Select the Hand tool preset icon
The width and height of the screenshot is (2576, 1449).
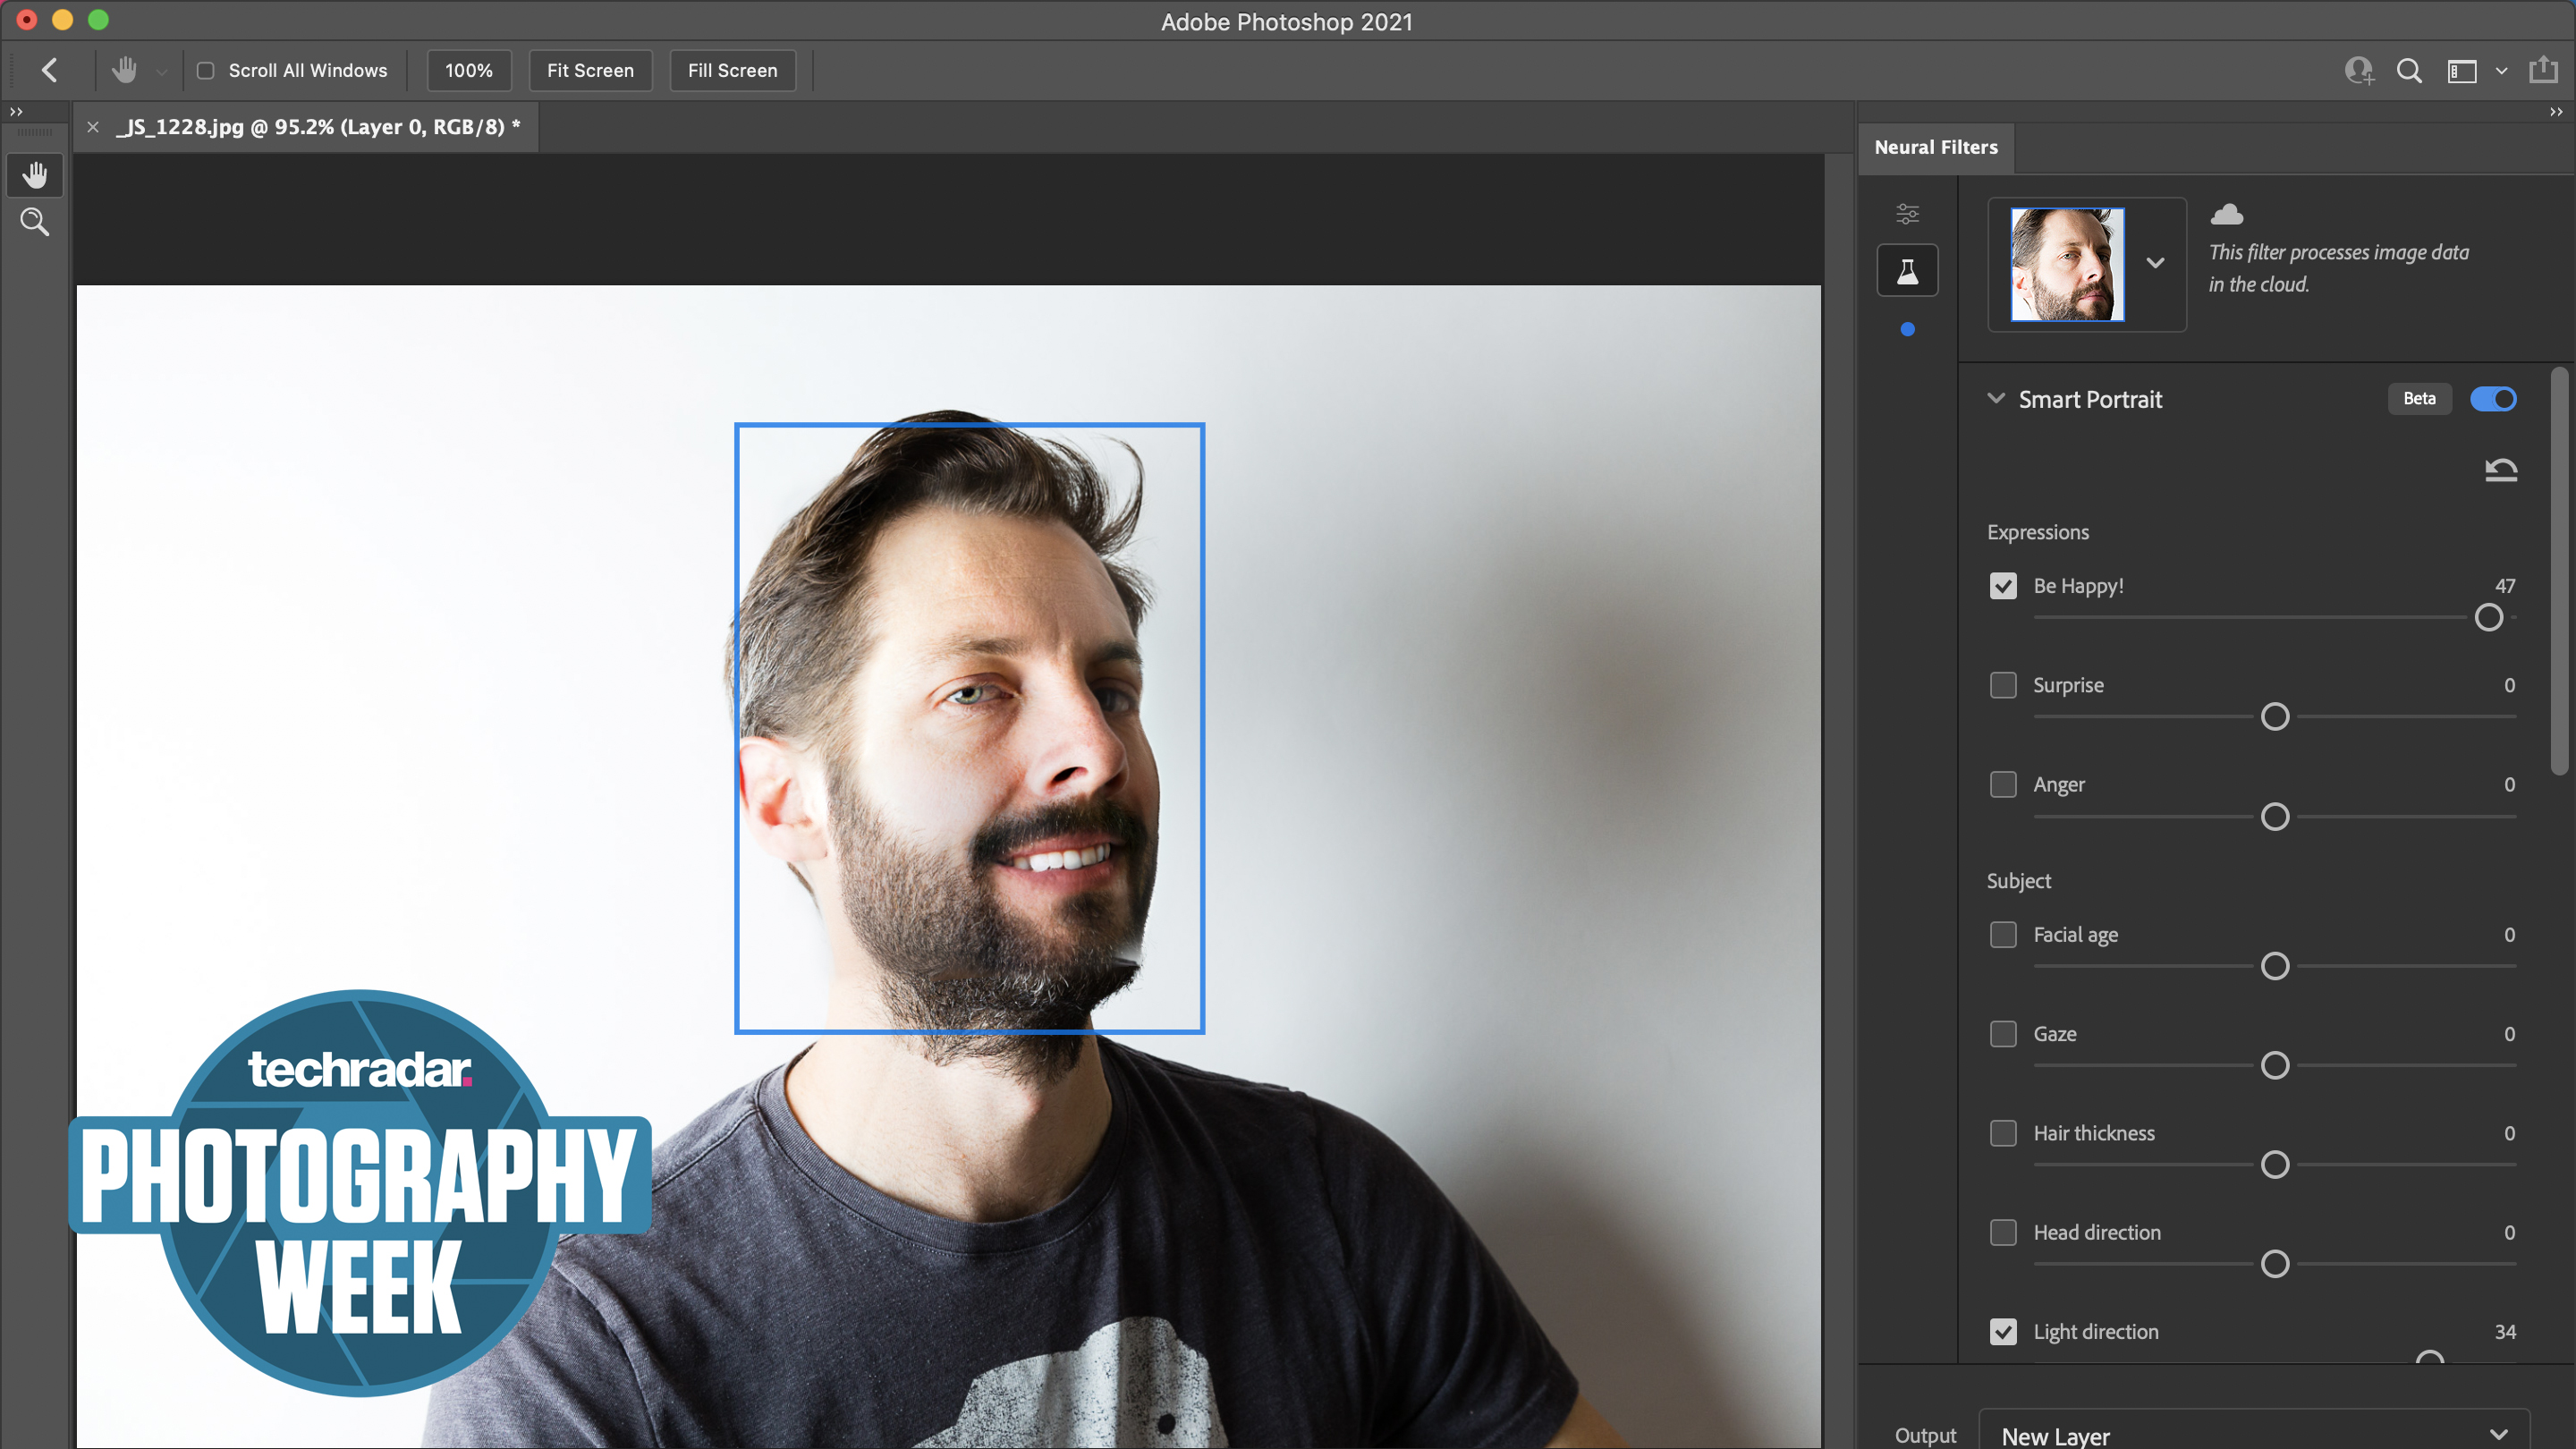(x=124, y=70)
